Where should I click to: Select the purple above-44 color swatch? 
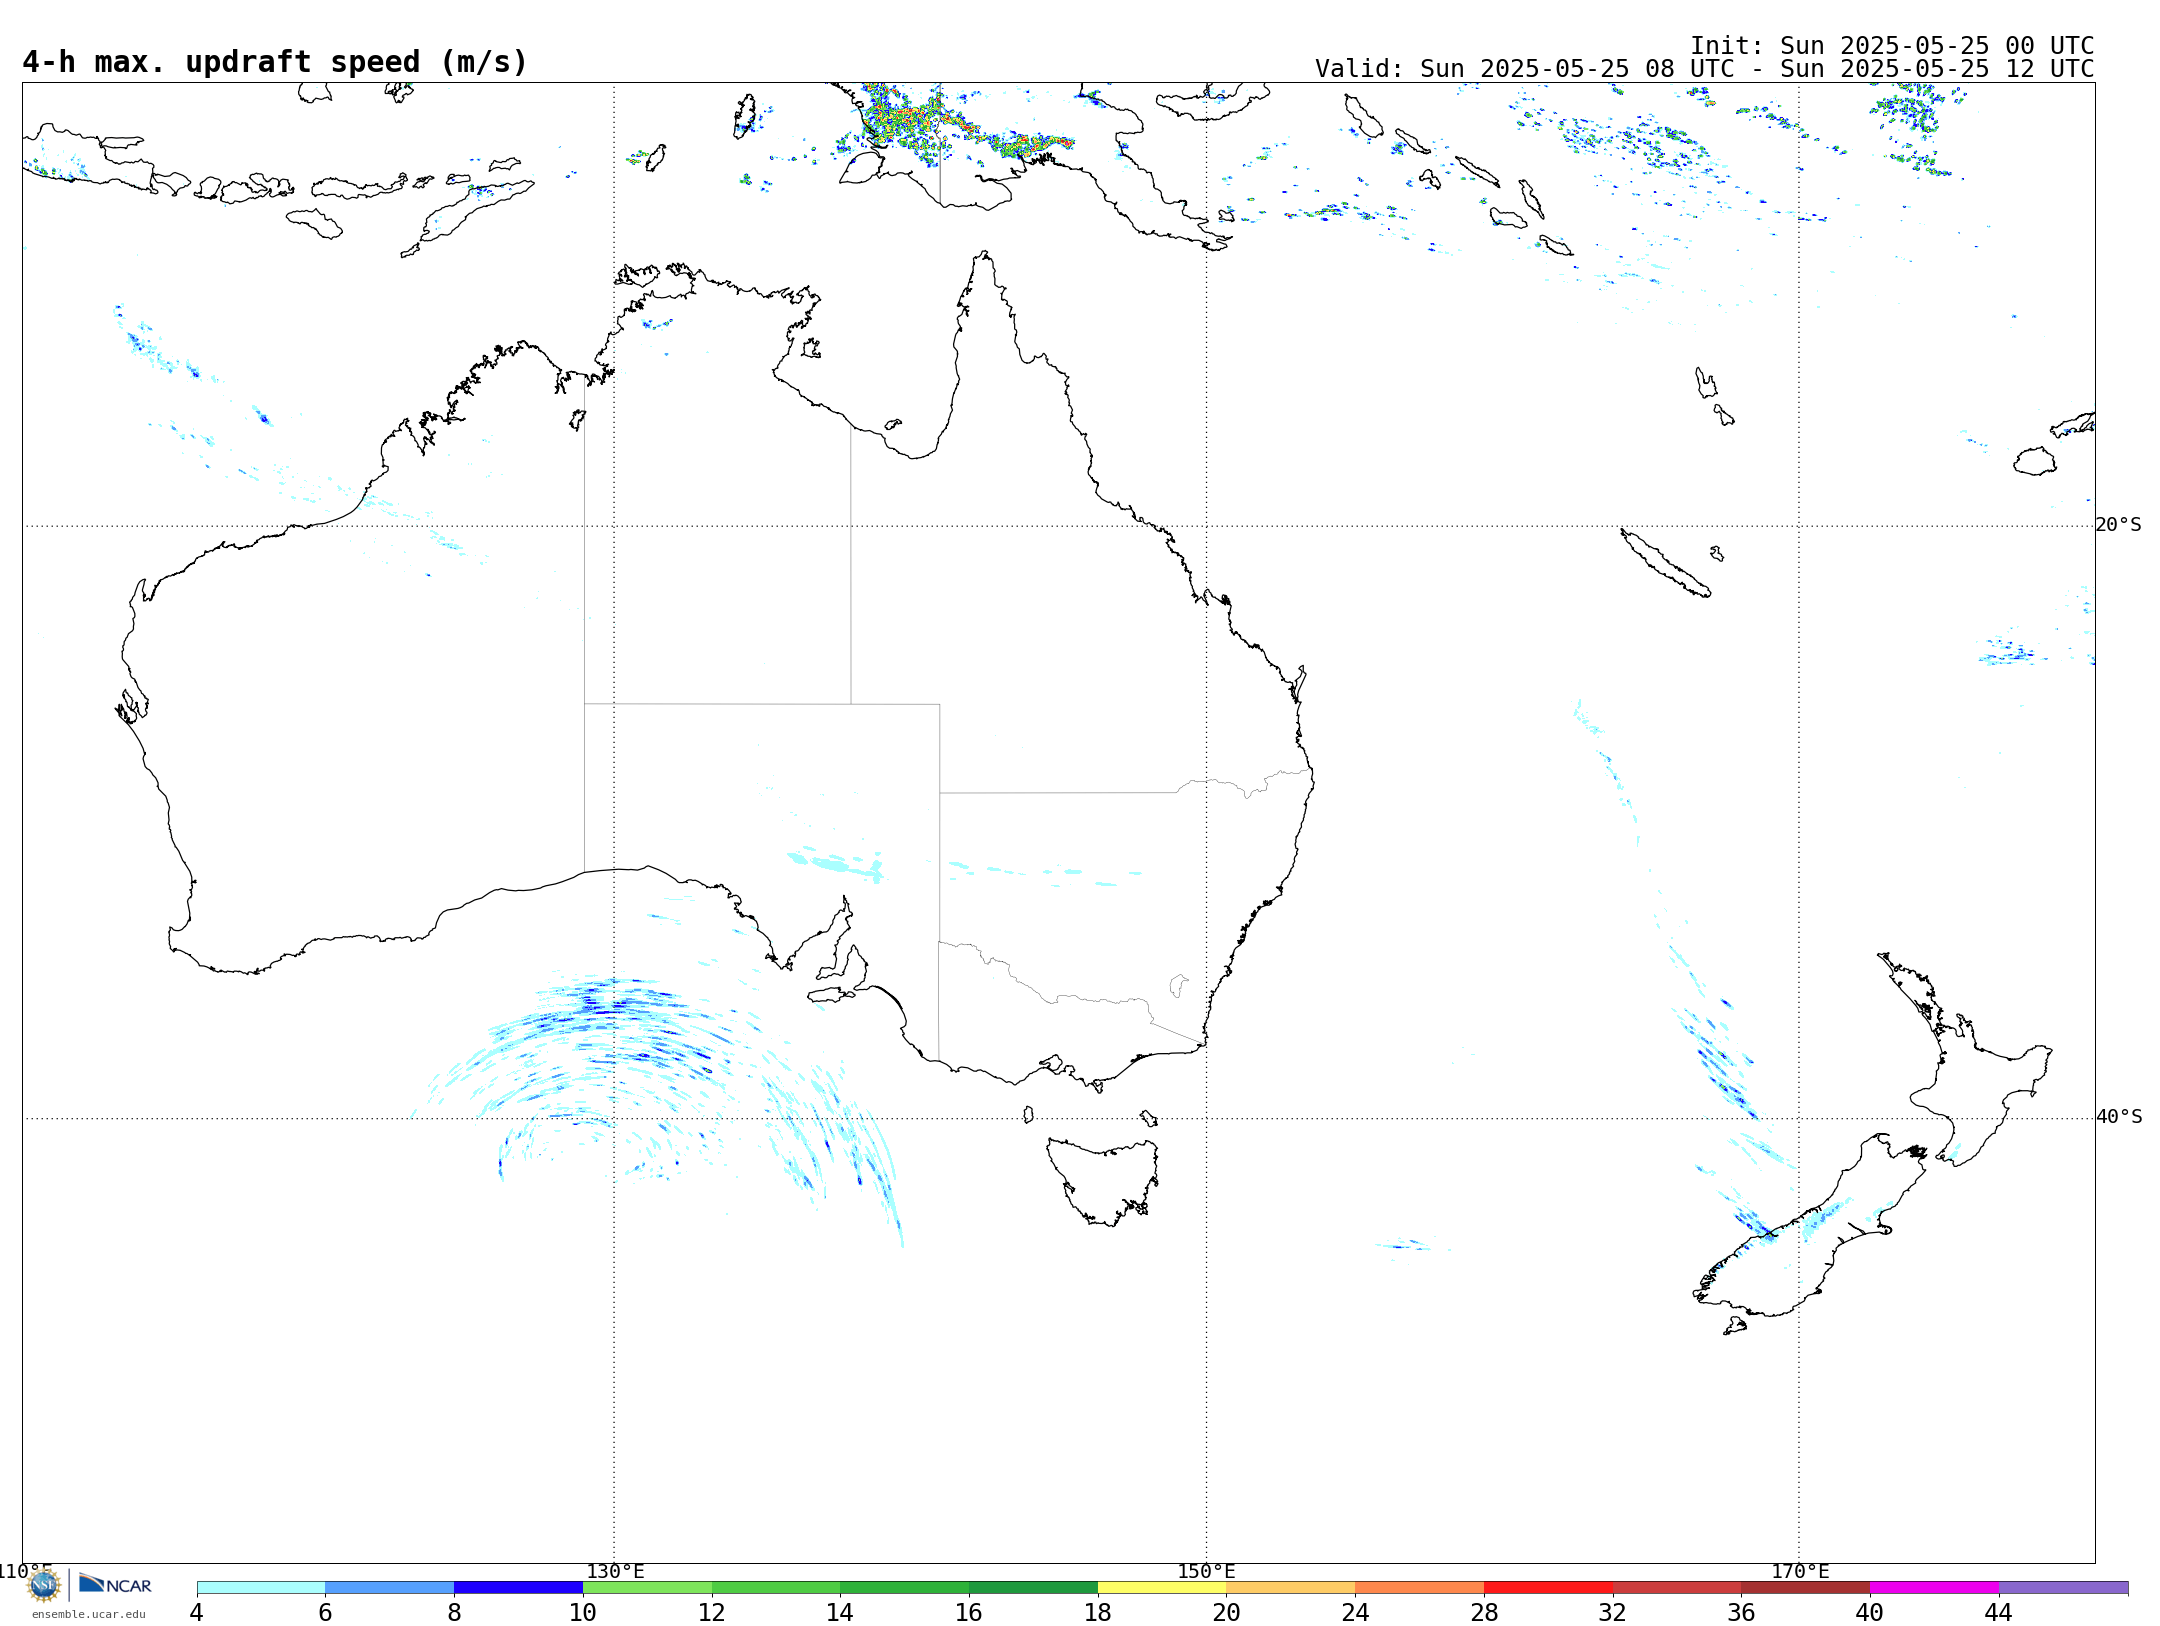pyautogui.click(x=2063, y=1588)
